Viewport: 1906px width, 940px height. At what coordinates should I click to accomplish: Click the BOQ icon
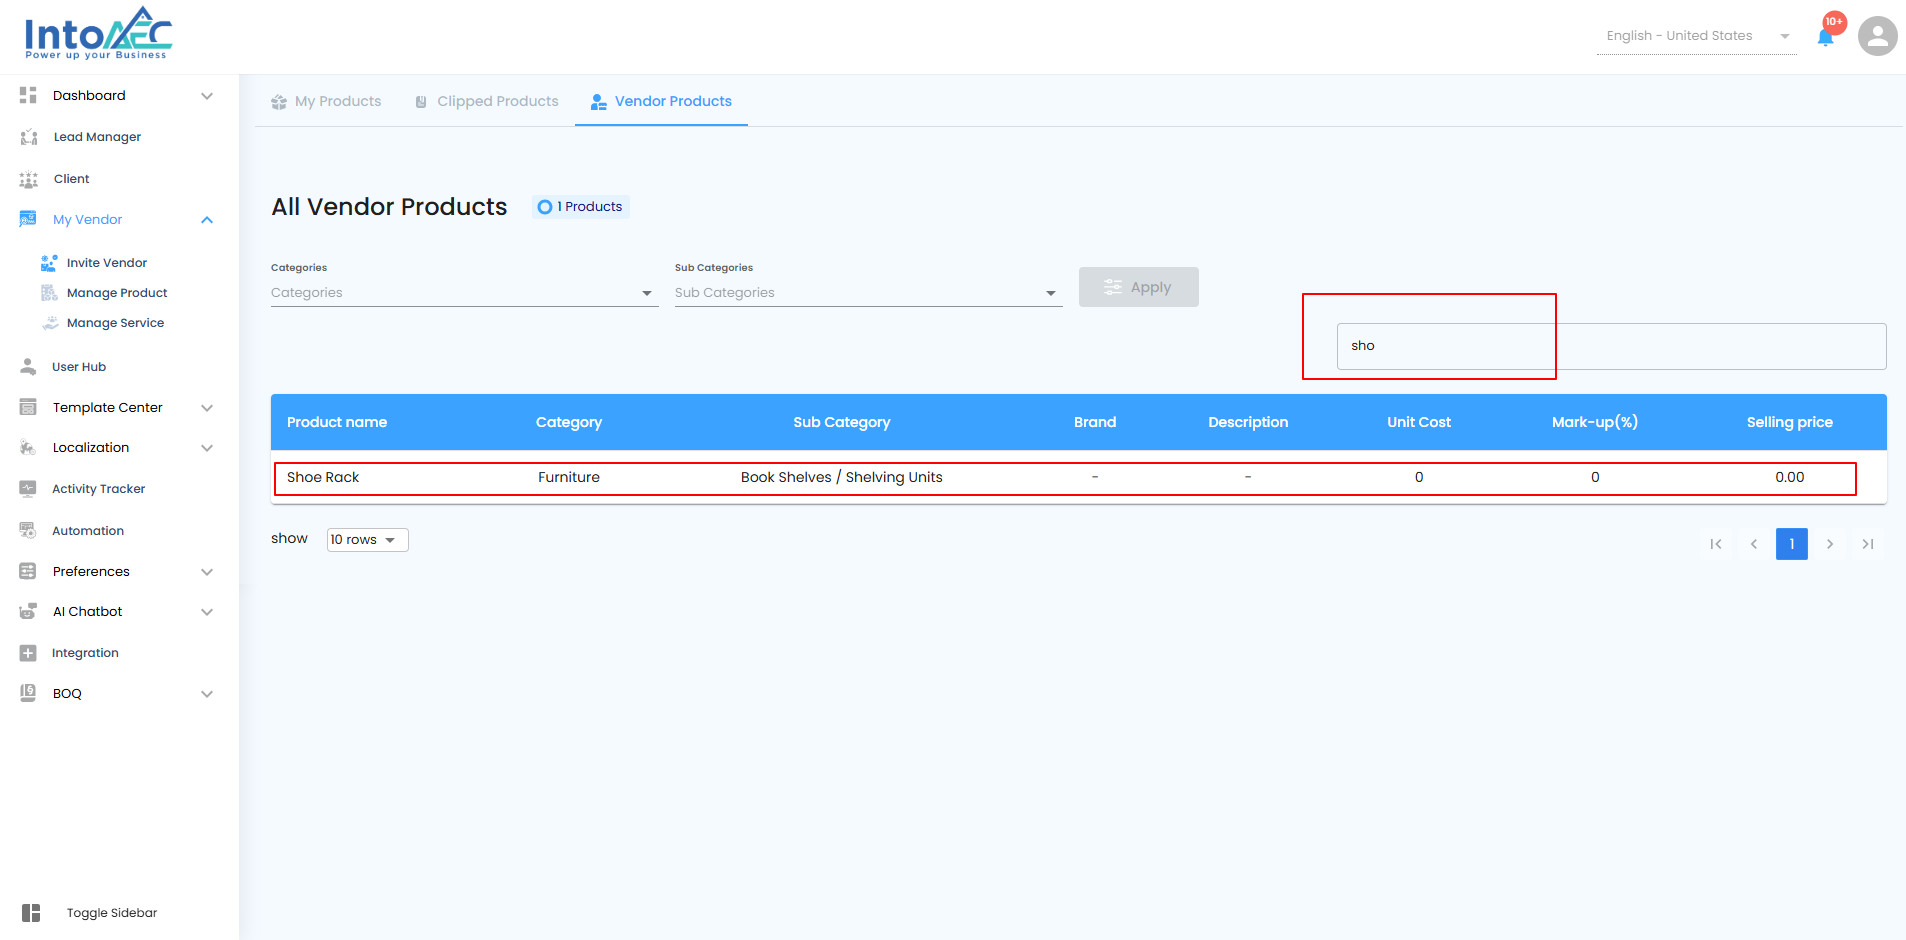28,693
